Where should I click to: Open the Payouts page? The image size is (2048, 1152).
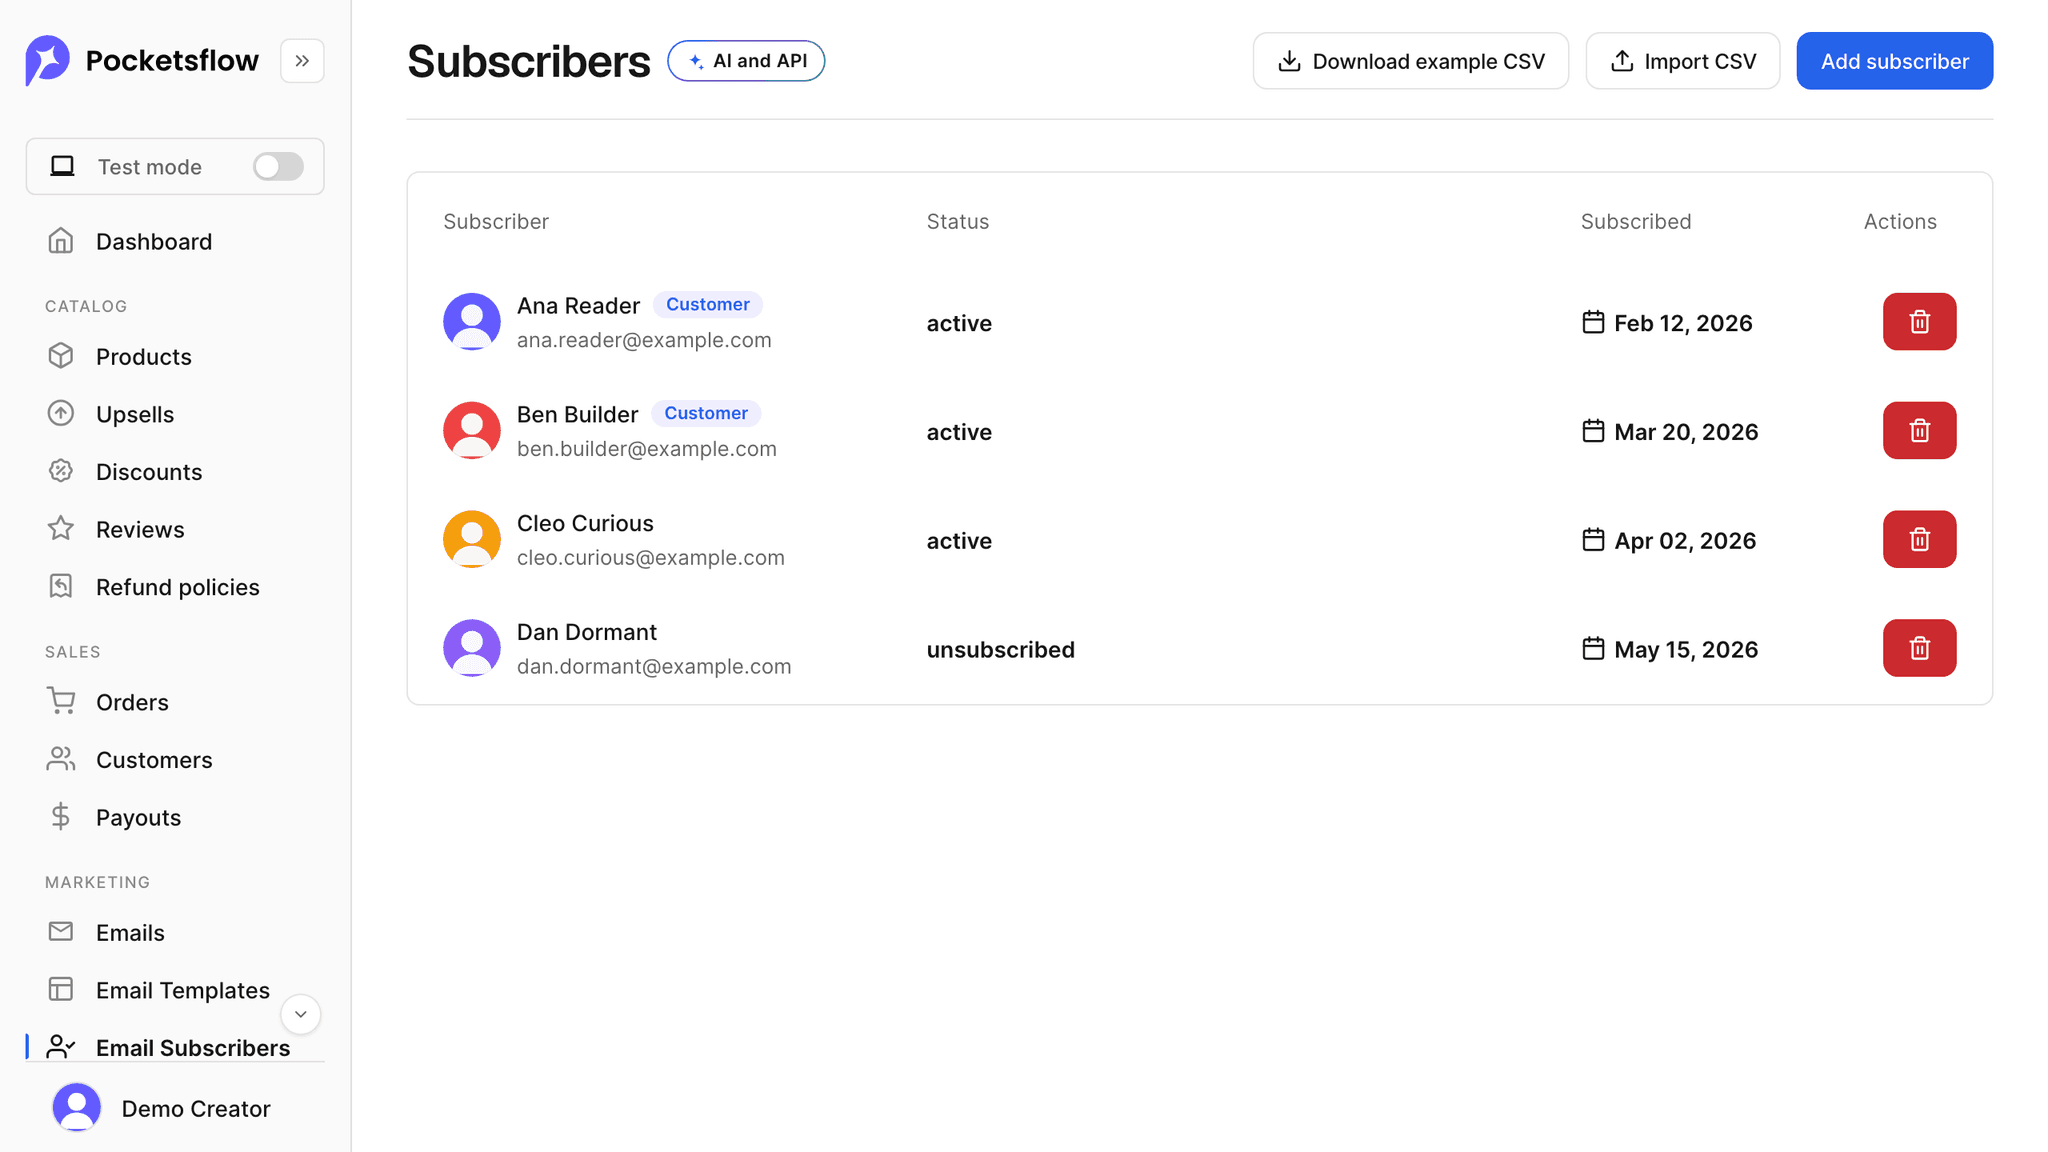tap(138, 817)
